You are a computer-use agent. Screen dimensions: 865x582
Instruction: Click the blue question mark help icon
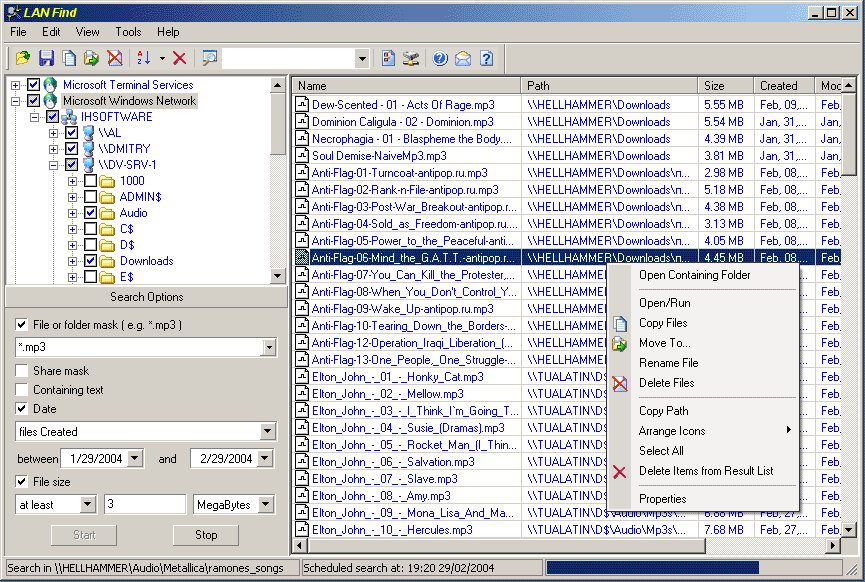440,59
